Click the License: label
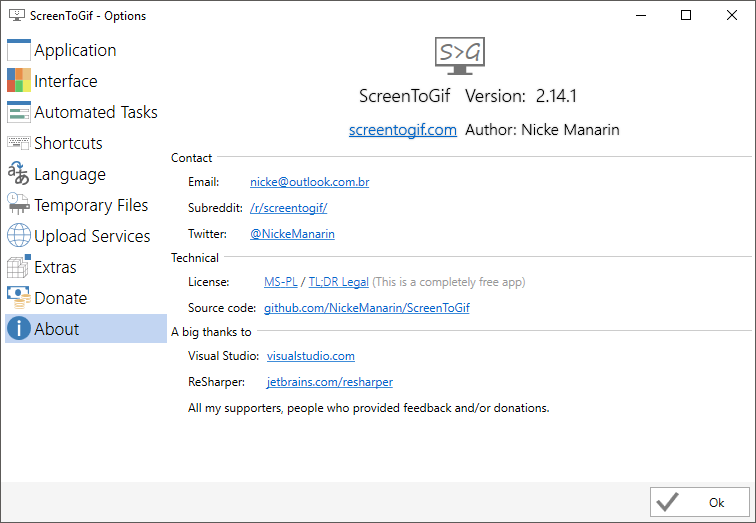The width and height of the screenshot is (756, 523). (209, 282)
